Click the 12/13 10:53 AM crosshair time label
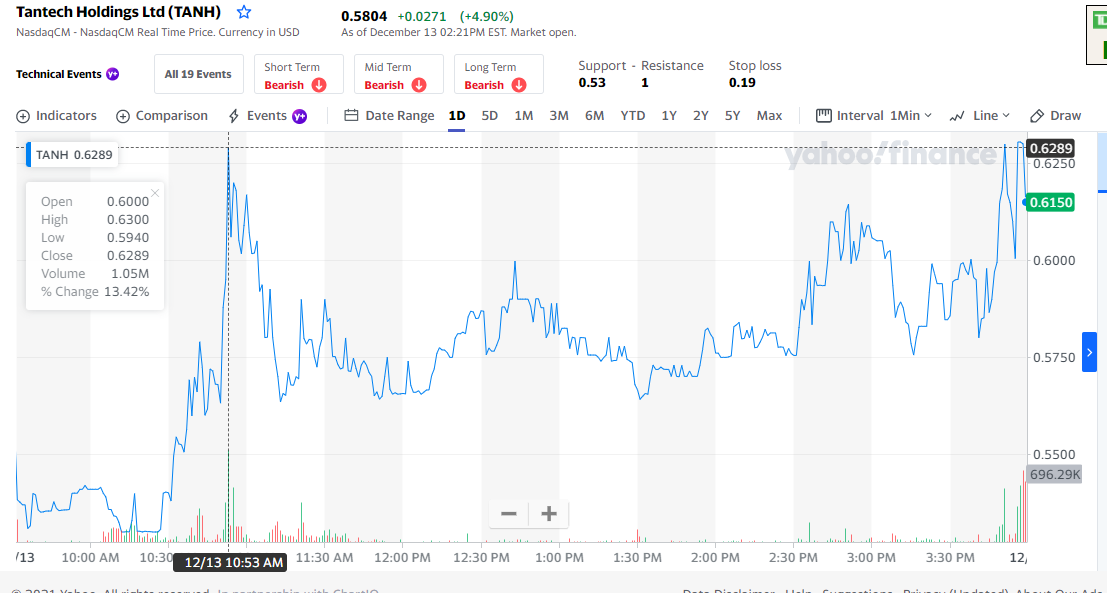This screenshot has height=593, width=1107. click(229, 563)
